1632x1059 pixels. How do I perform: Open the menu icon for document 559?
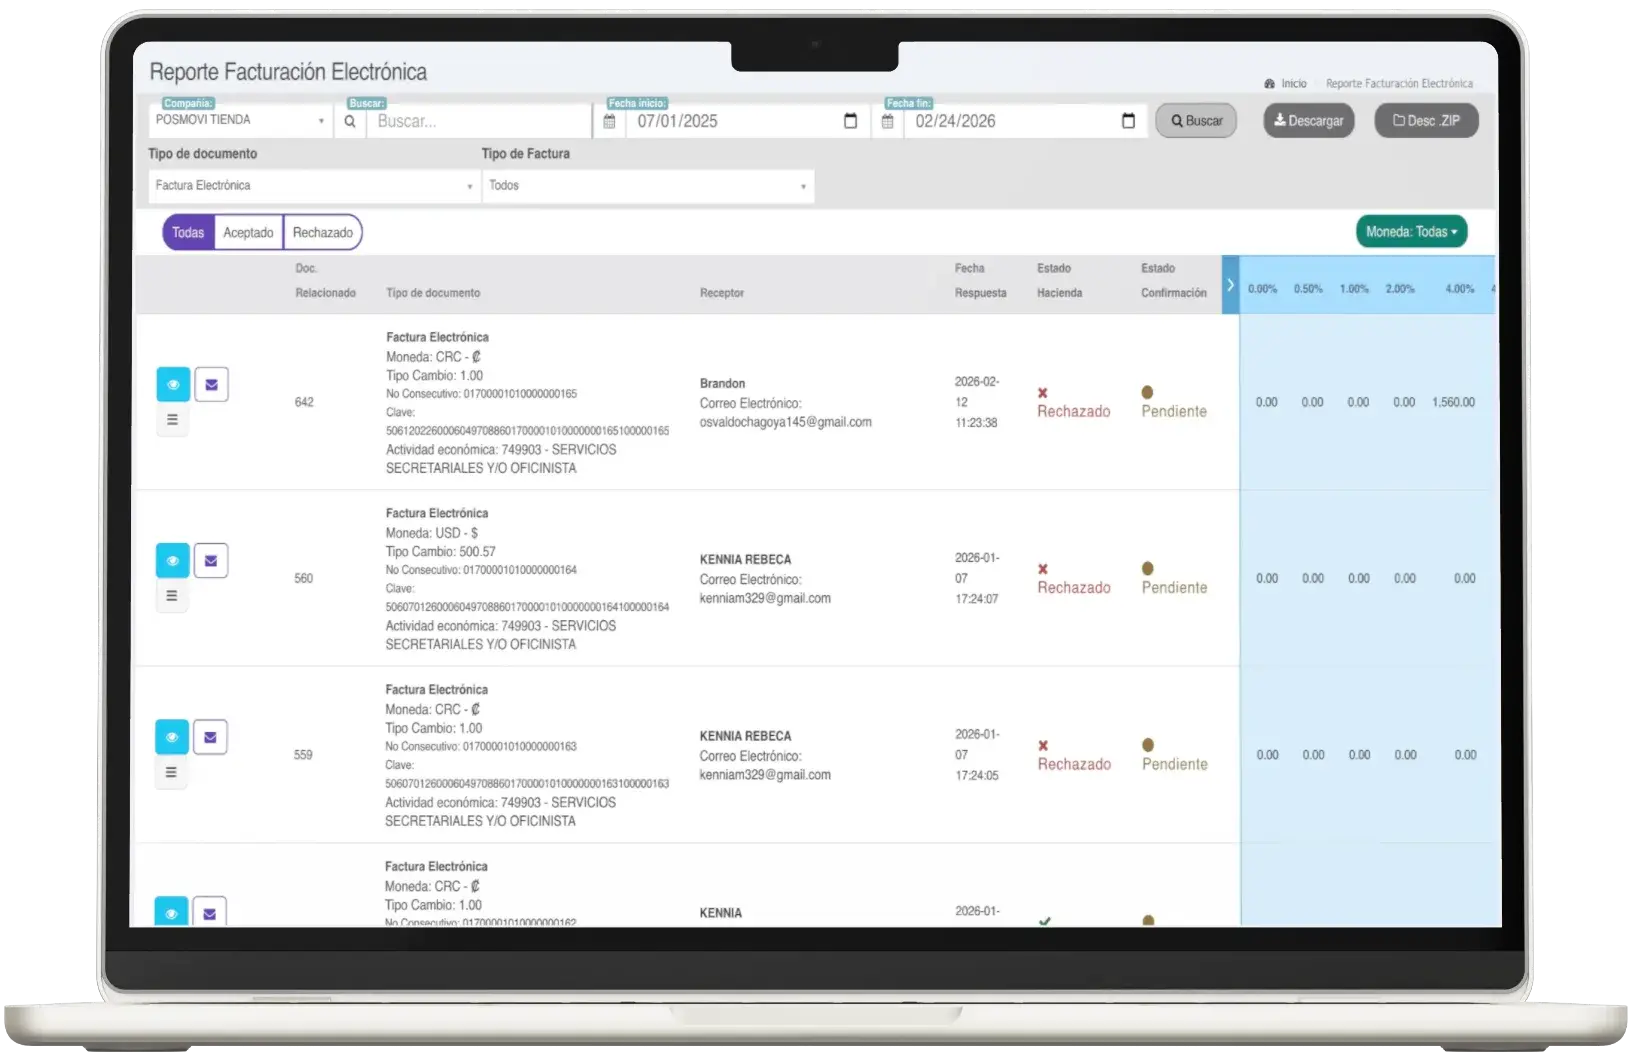pyautogui.click(x=171, y=773)
